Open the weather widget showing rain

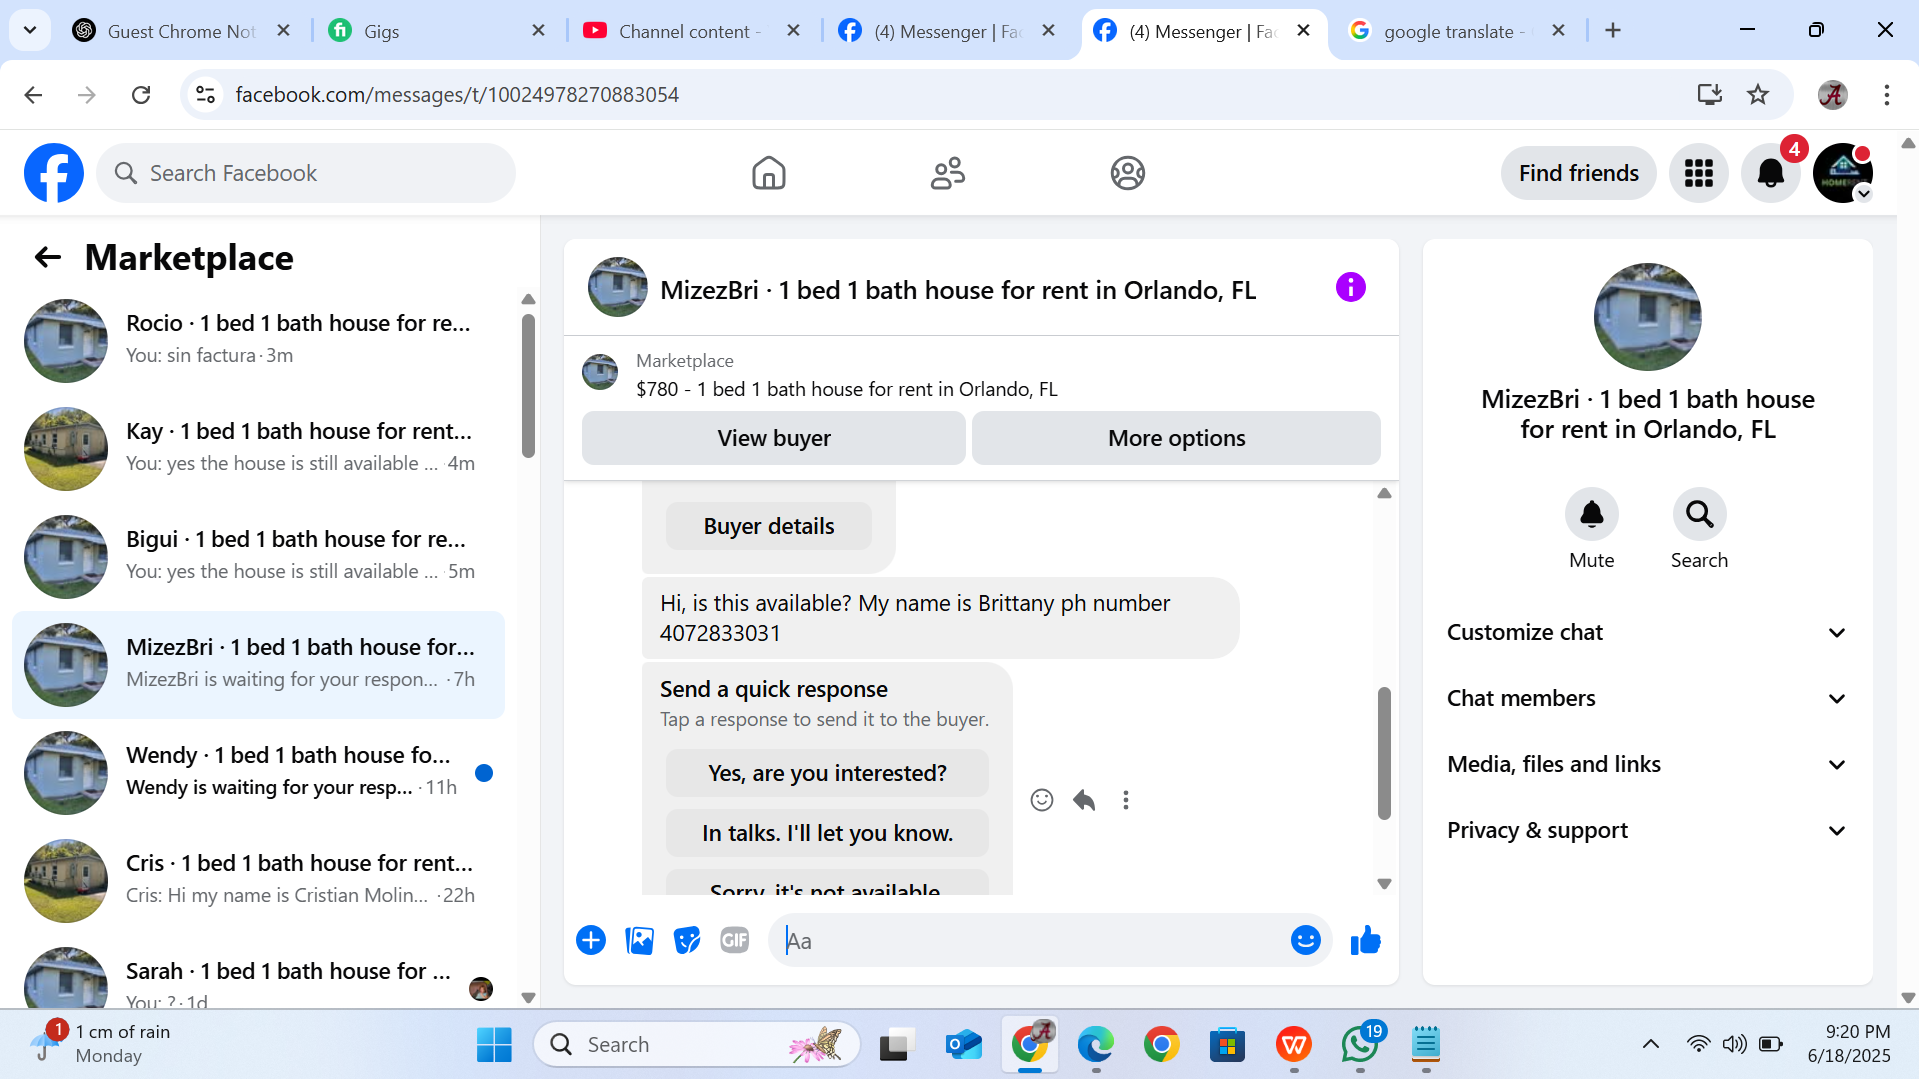100,1043
